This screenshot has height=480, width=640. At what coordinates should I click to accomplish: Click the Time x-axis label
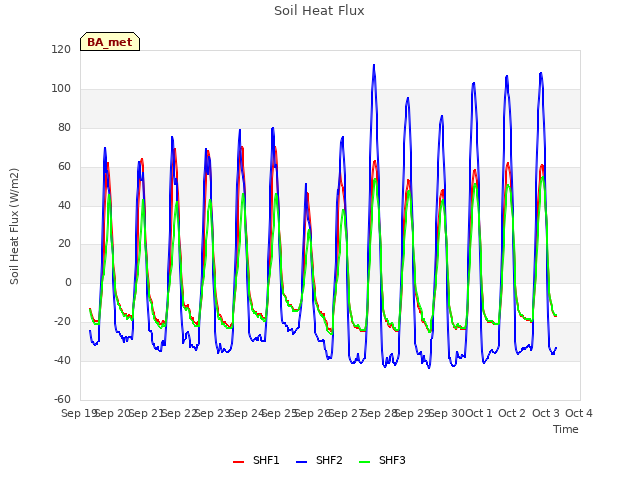566,429
